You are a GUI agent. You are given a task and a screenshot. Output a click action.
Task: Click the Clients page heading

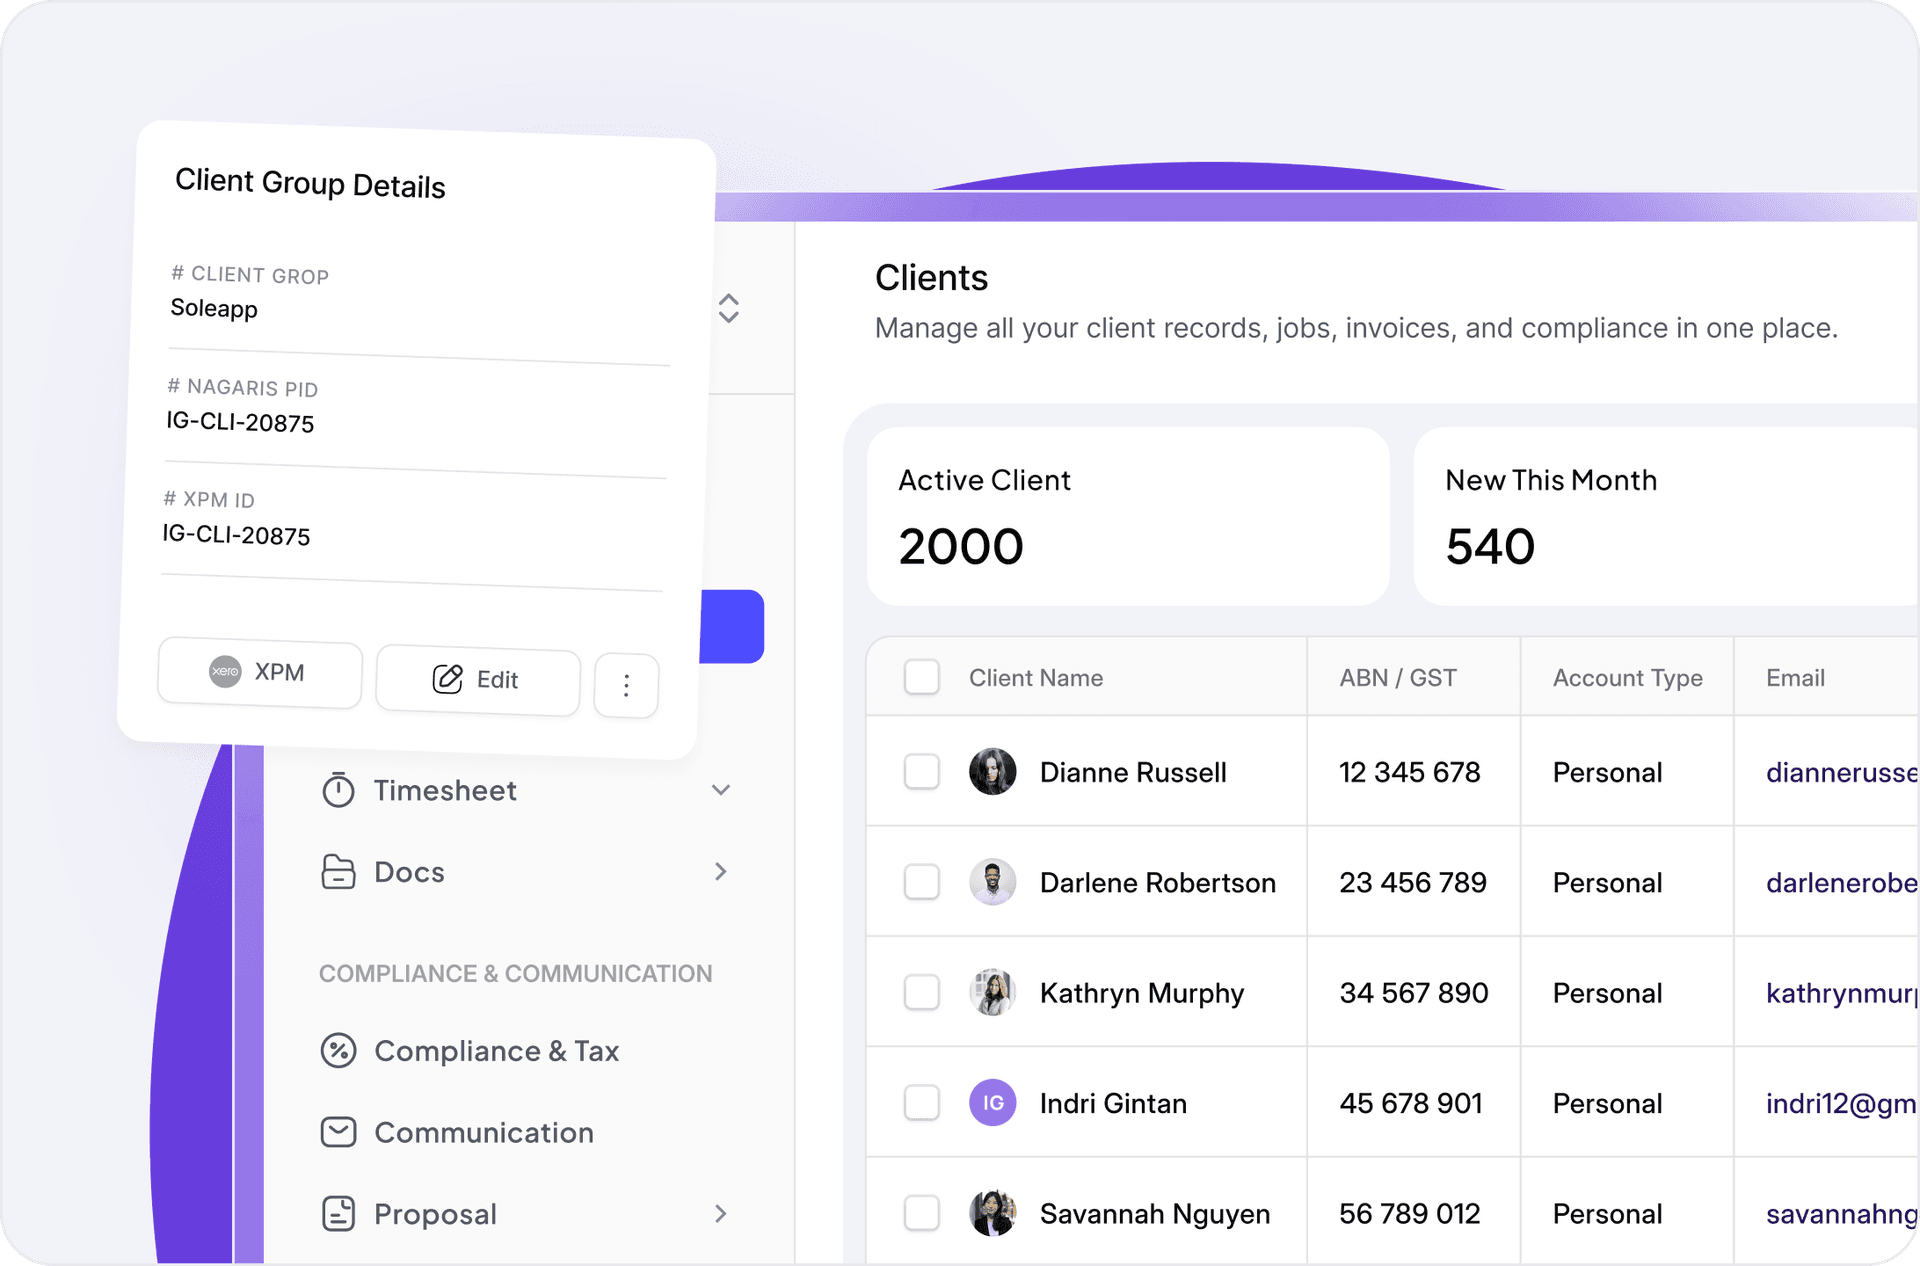931,278
